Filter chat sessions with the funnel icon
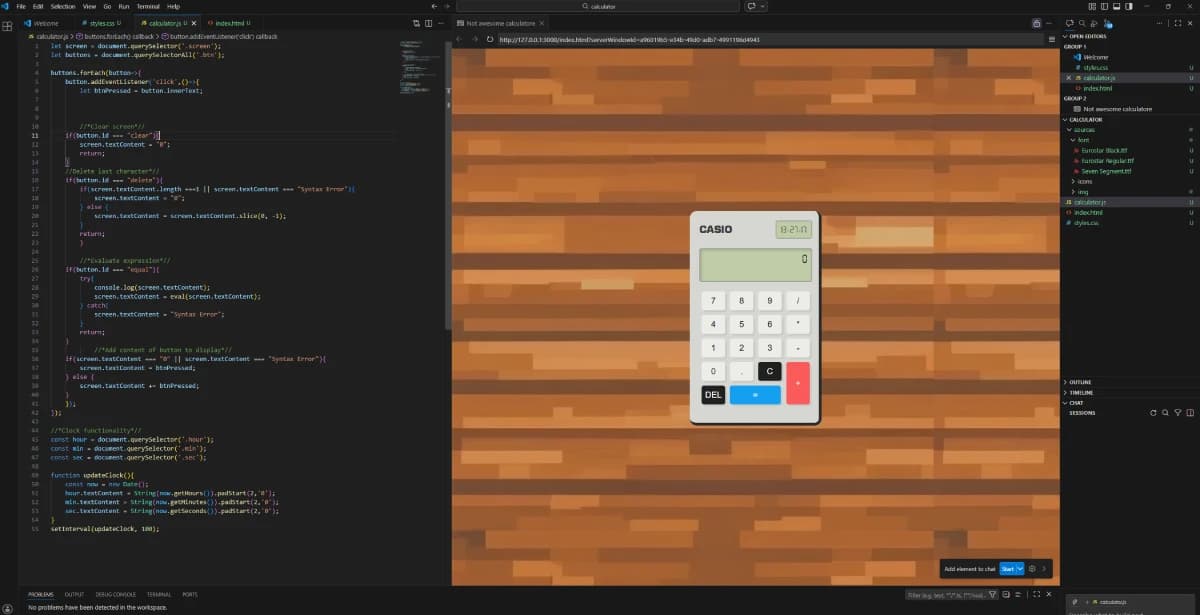1200x615 pixels. 1177,412
